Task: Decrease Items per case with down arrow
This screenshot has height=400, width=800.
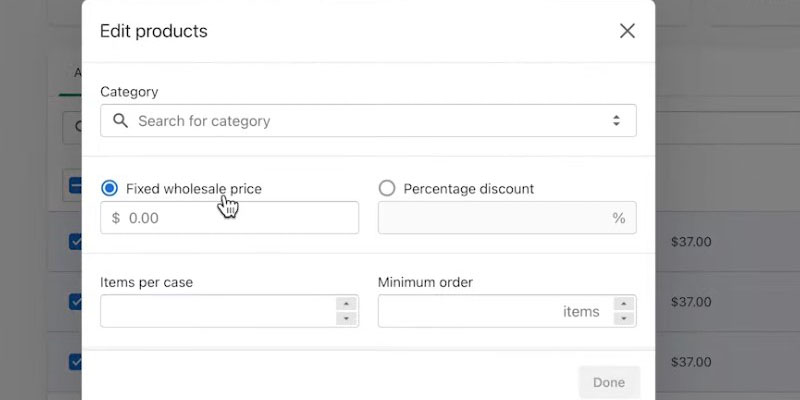Action: coord(347,319)
